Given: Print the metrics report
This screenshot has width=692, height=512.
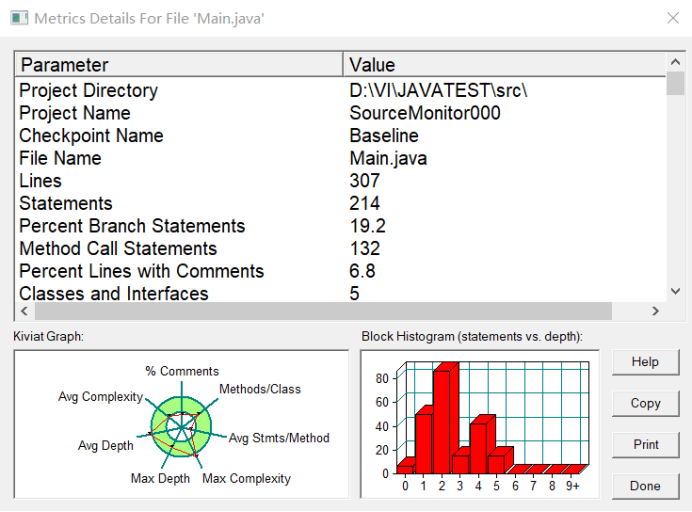Looking at the screenshot, I should [645, 444].
